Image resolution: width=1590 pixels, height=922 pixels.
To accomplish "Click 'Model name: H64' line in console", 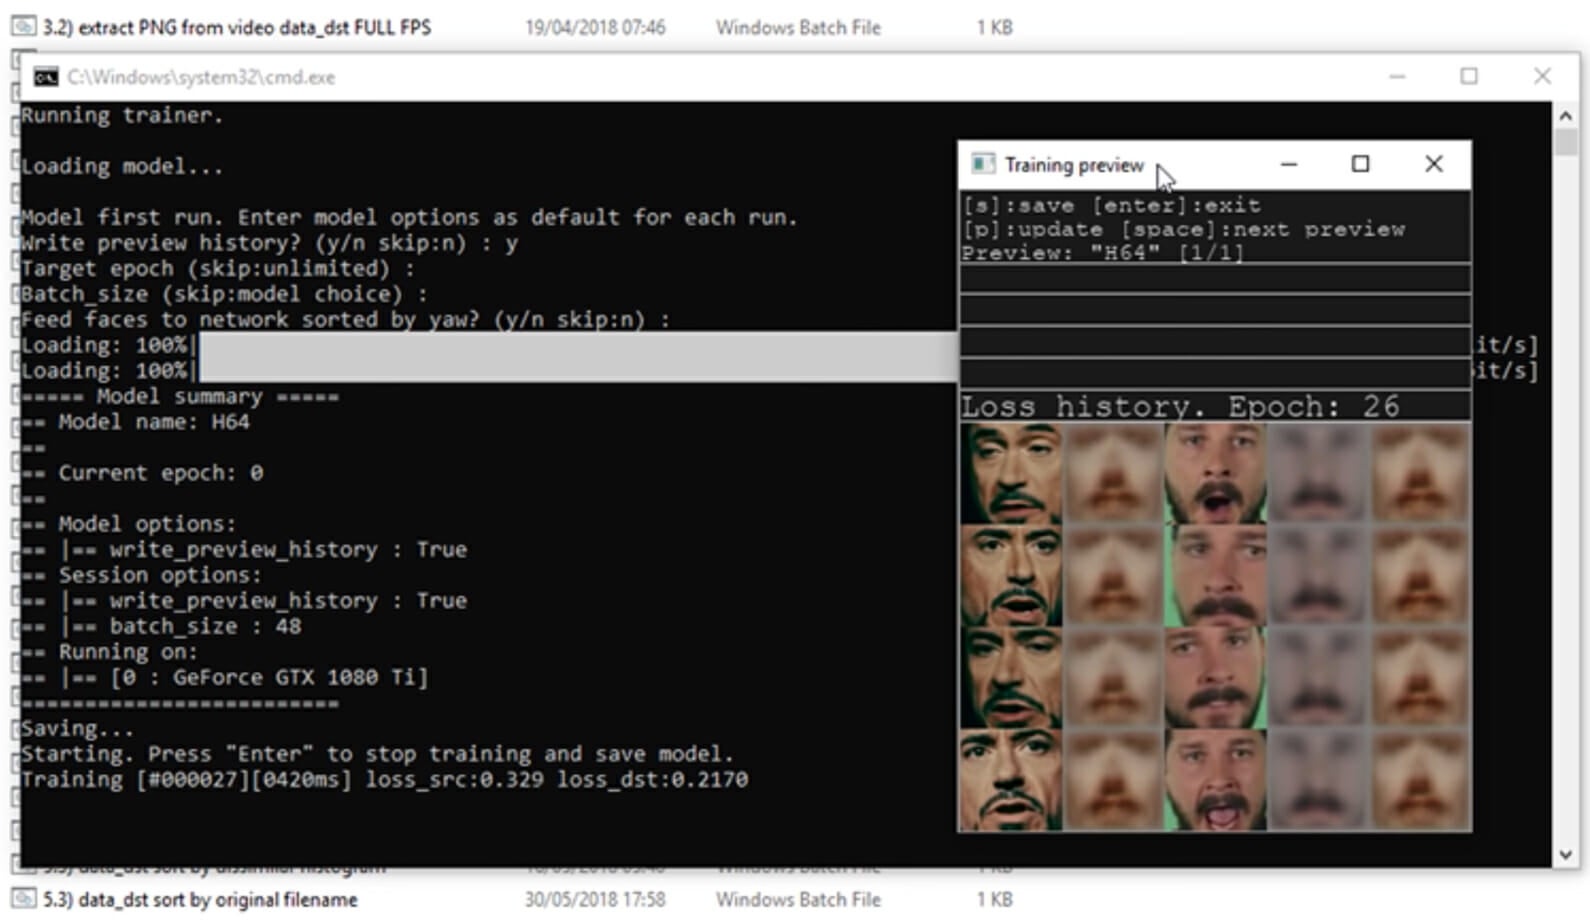I will point(136,422).
